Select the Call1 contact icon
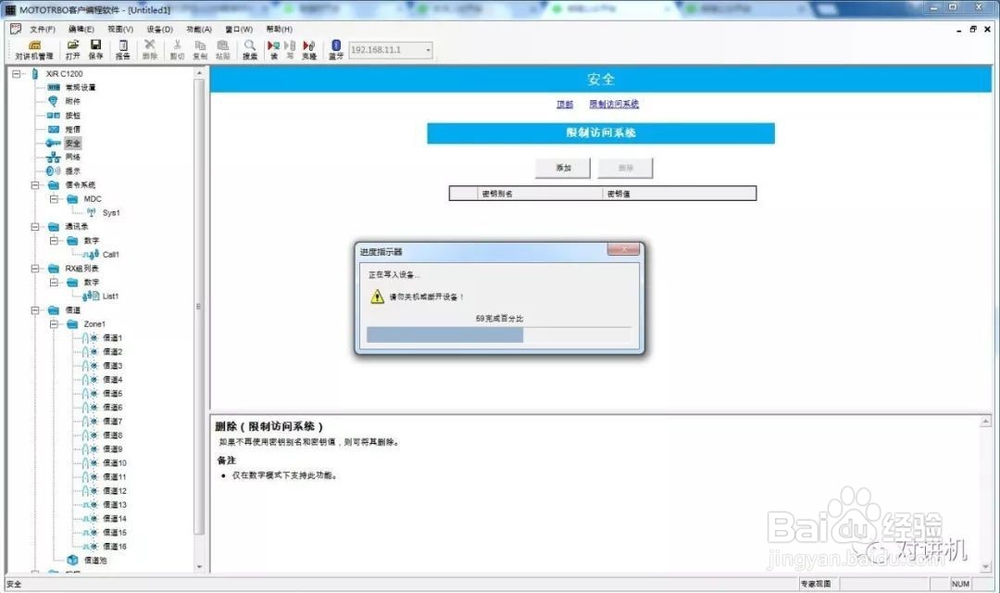This screenshot has width=1000, height=593. point(91,254)
